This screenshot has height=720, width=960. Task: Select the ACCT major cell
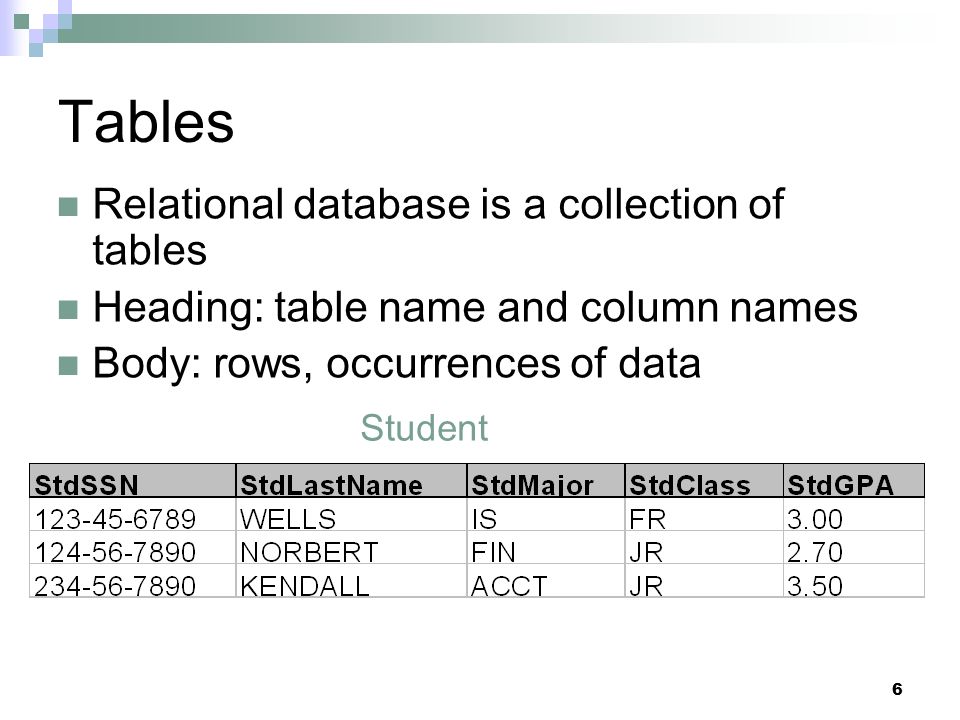pyautogui.click(x=546, y=580)
